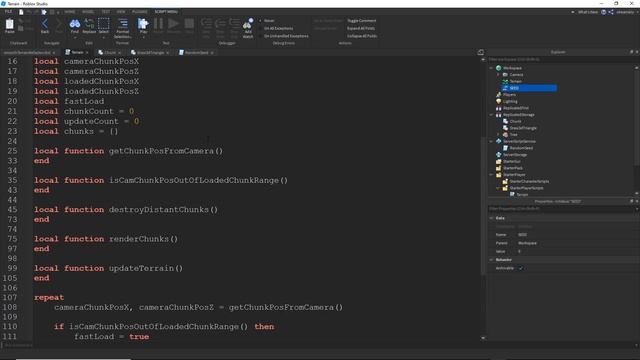The height and width of the screenshot is (360, 640).
Task: Expand the Camera tree node
Action: pos(498,75)
